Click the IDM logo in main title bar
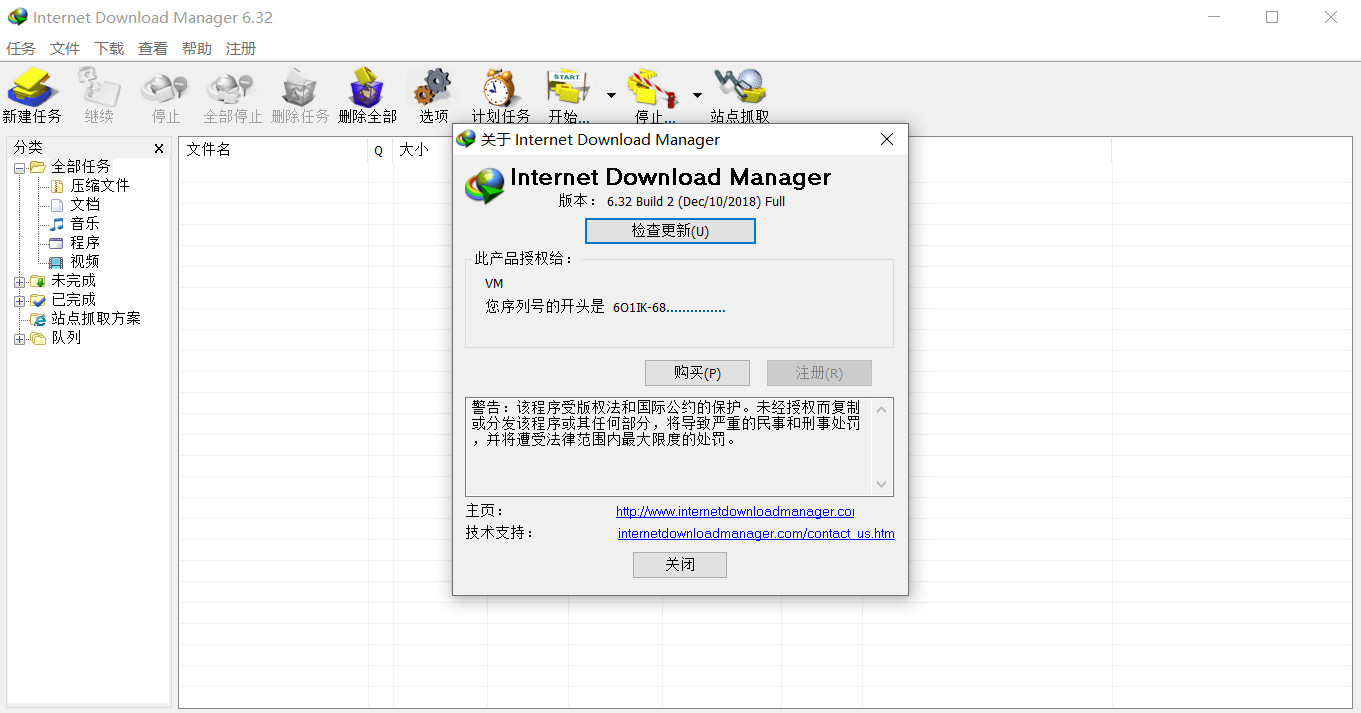This screenshot has width=1361, height=713. coord(17,18)
